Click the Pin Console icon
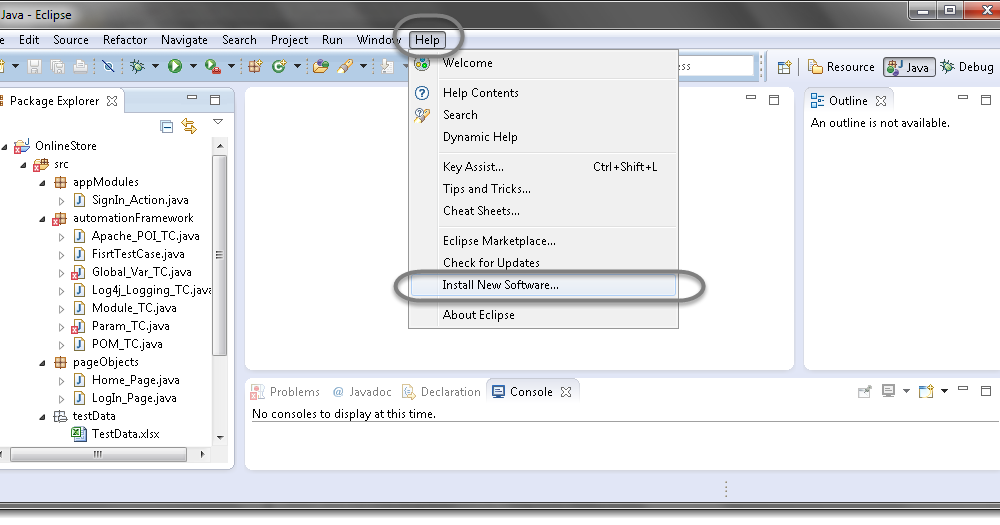 pyautogui.click(x=864, y=391)
